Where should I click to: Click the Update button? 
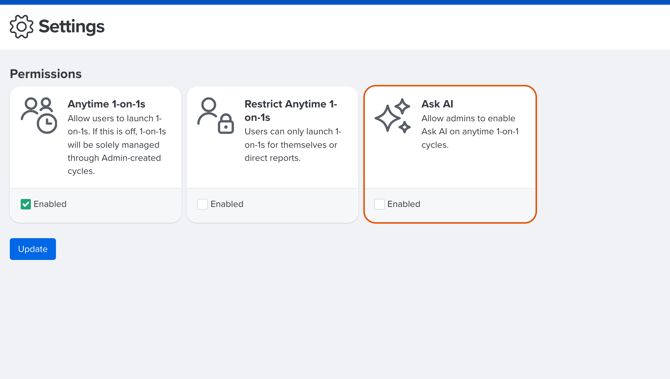click(x=33, y=249)
